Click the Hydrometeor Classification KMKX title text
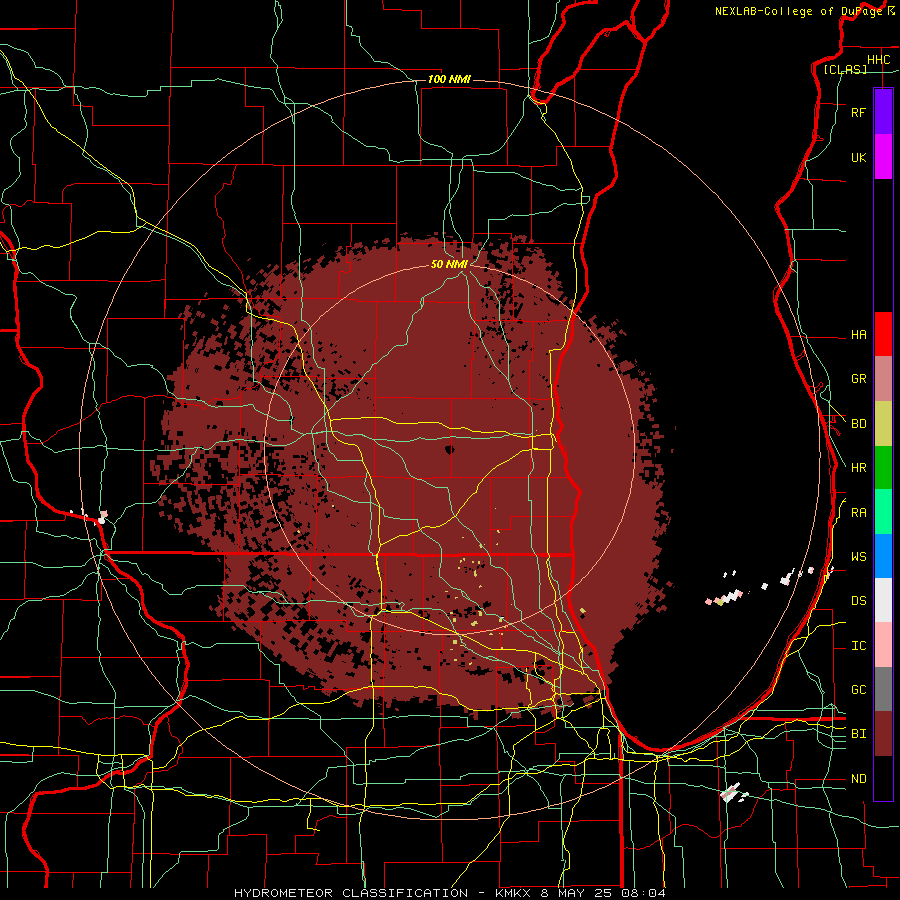 [449, 893]
